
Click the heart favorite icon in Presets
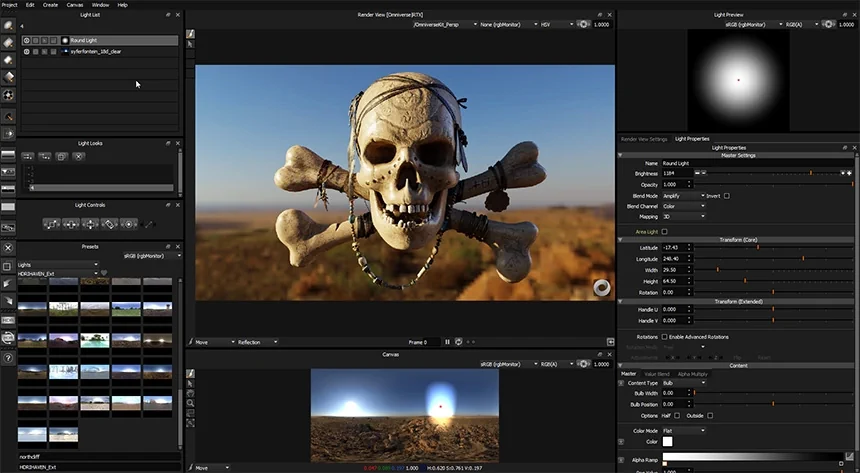104,273
